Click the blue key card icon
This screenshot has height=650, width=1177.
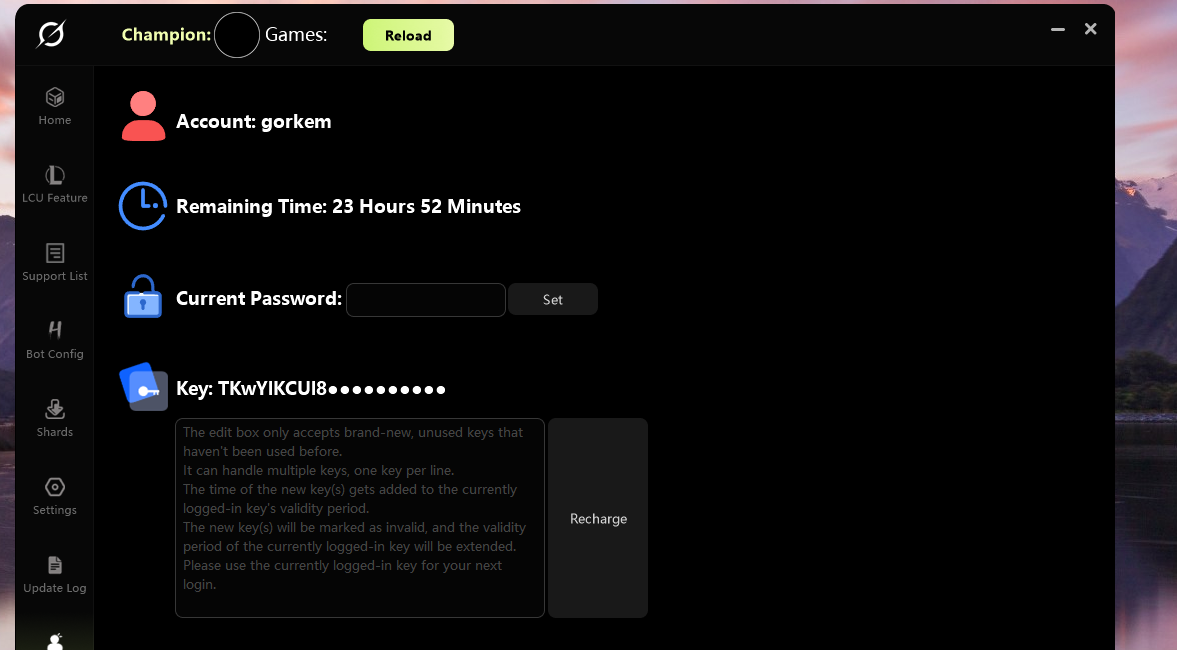[x=143, y=386]
